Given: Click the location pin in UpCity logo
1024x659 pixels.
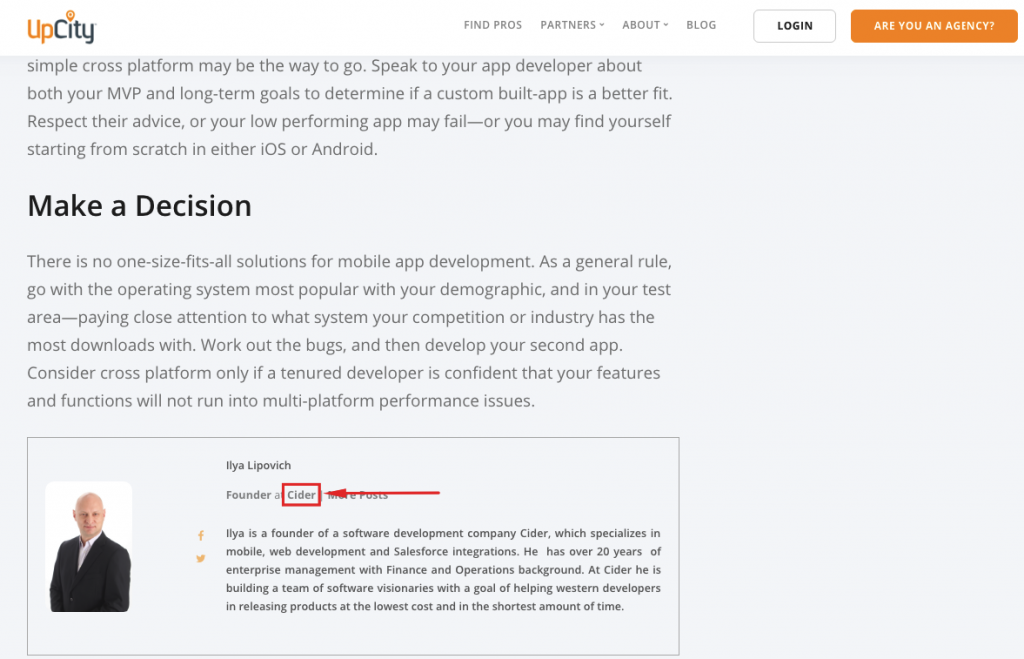Looking at the screenshot, I should click(x=71, y=16).
